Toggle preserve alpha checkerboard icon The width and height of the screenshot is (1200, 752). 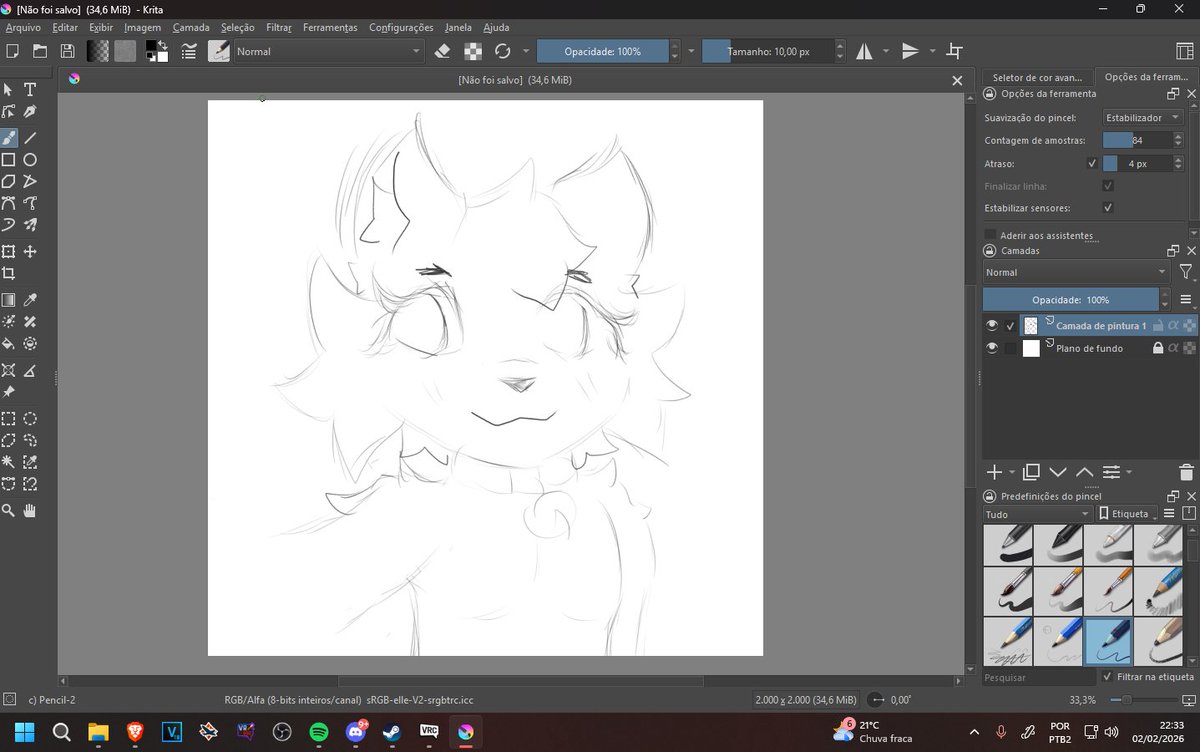(473, 51)
